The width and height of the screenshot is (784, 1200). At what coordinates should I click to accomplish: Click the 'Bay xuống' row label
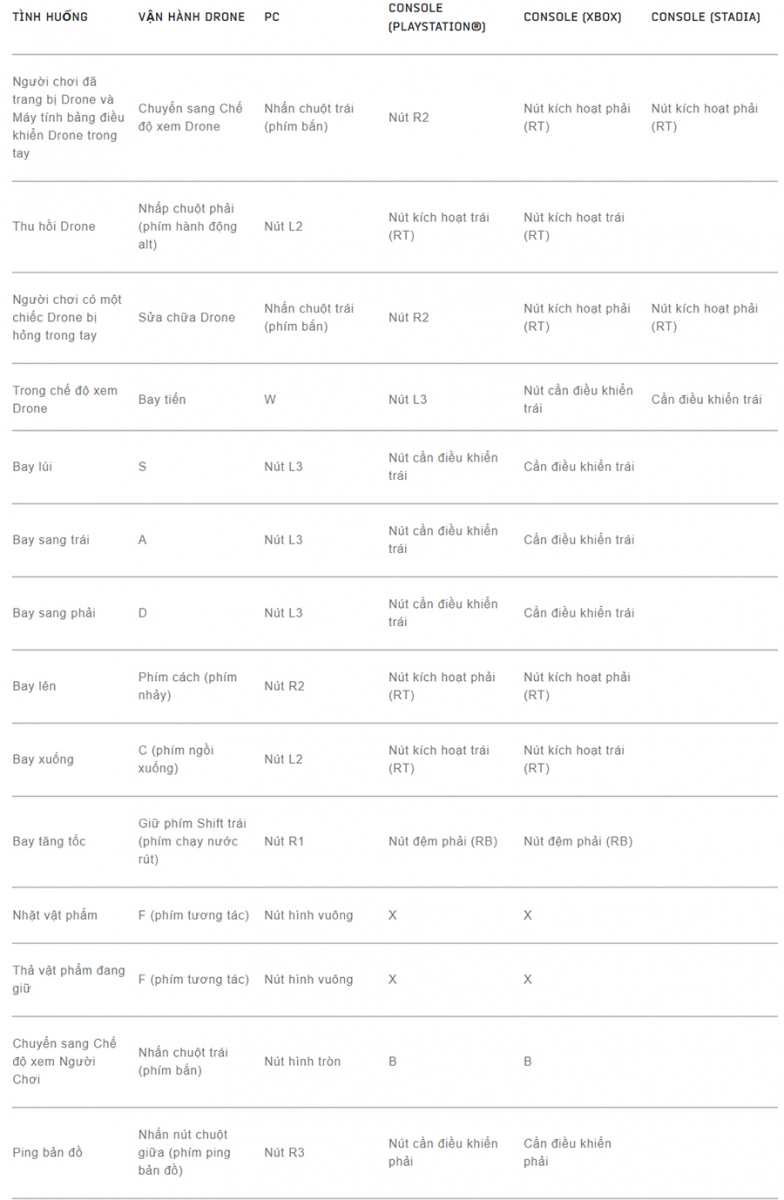tap(43, 759)
